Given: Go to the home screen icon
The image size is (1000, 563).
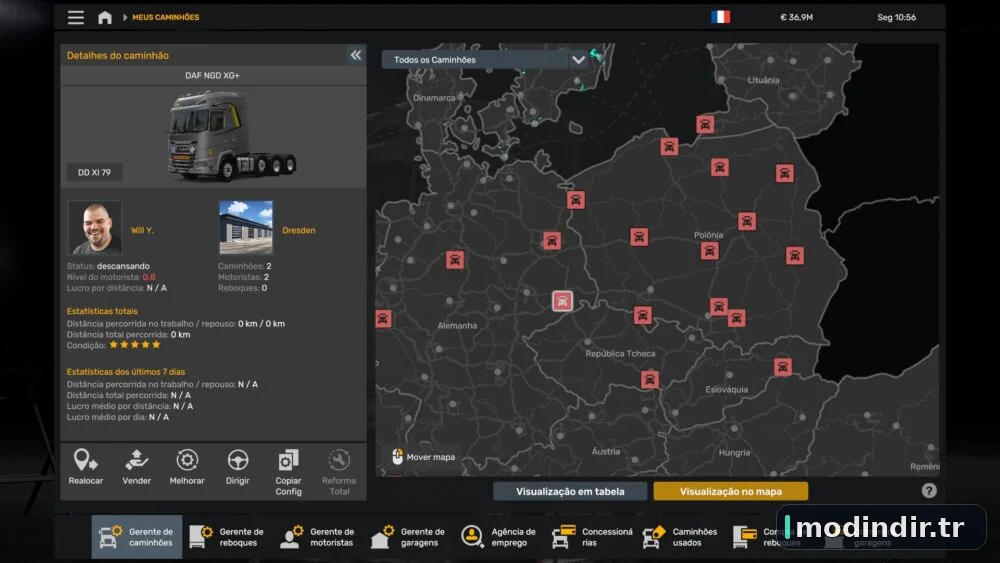Looking at the screenshot, I should click(105, 17).
